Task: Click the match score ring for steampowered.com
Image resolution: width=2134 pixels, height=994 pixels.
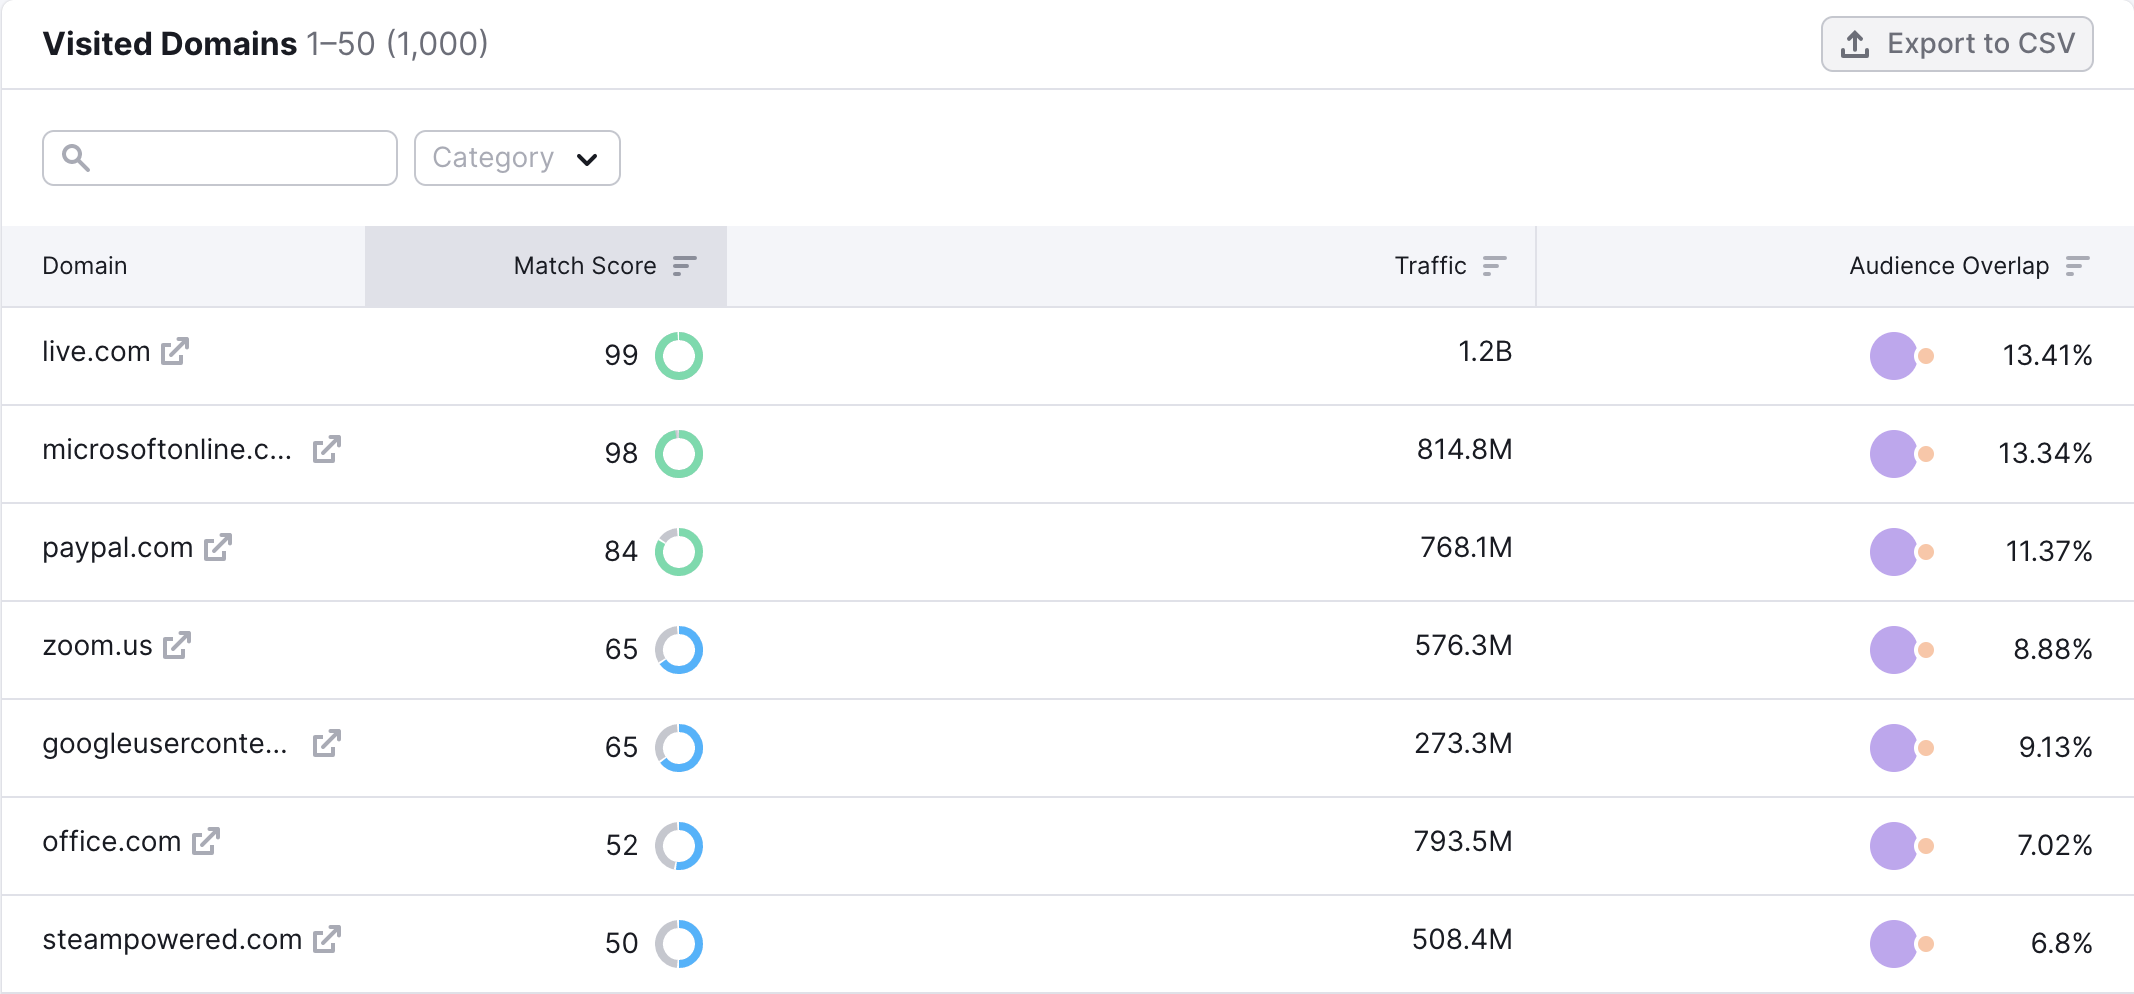Action: pos(679,944)
